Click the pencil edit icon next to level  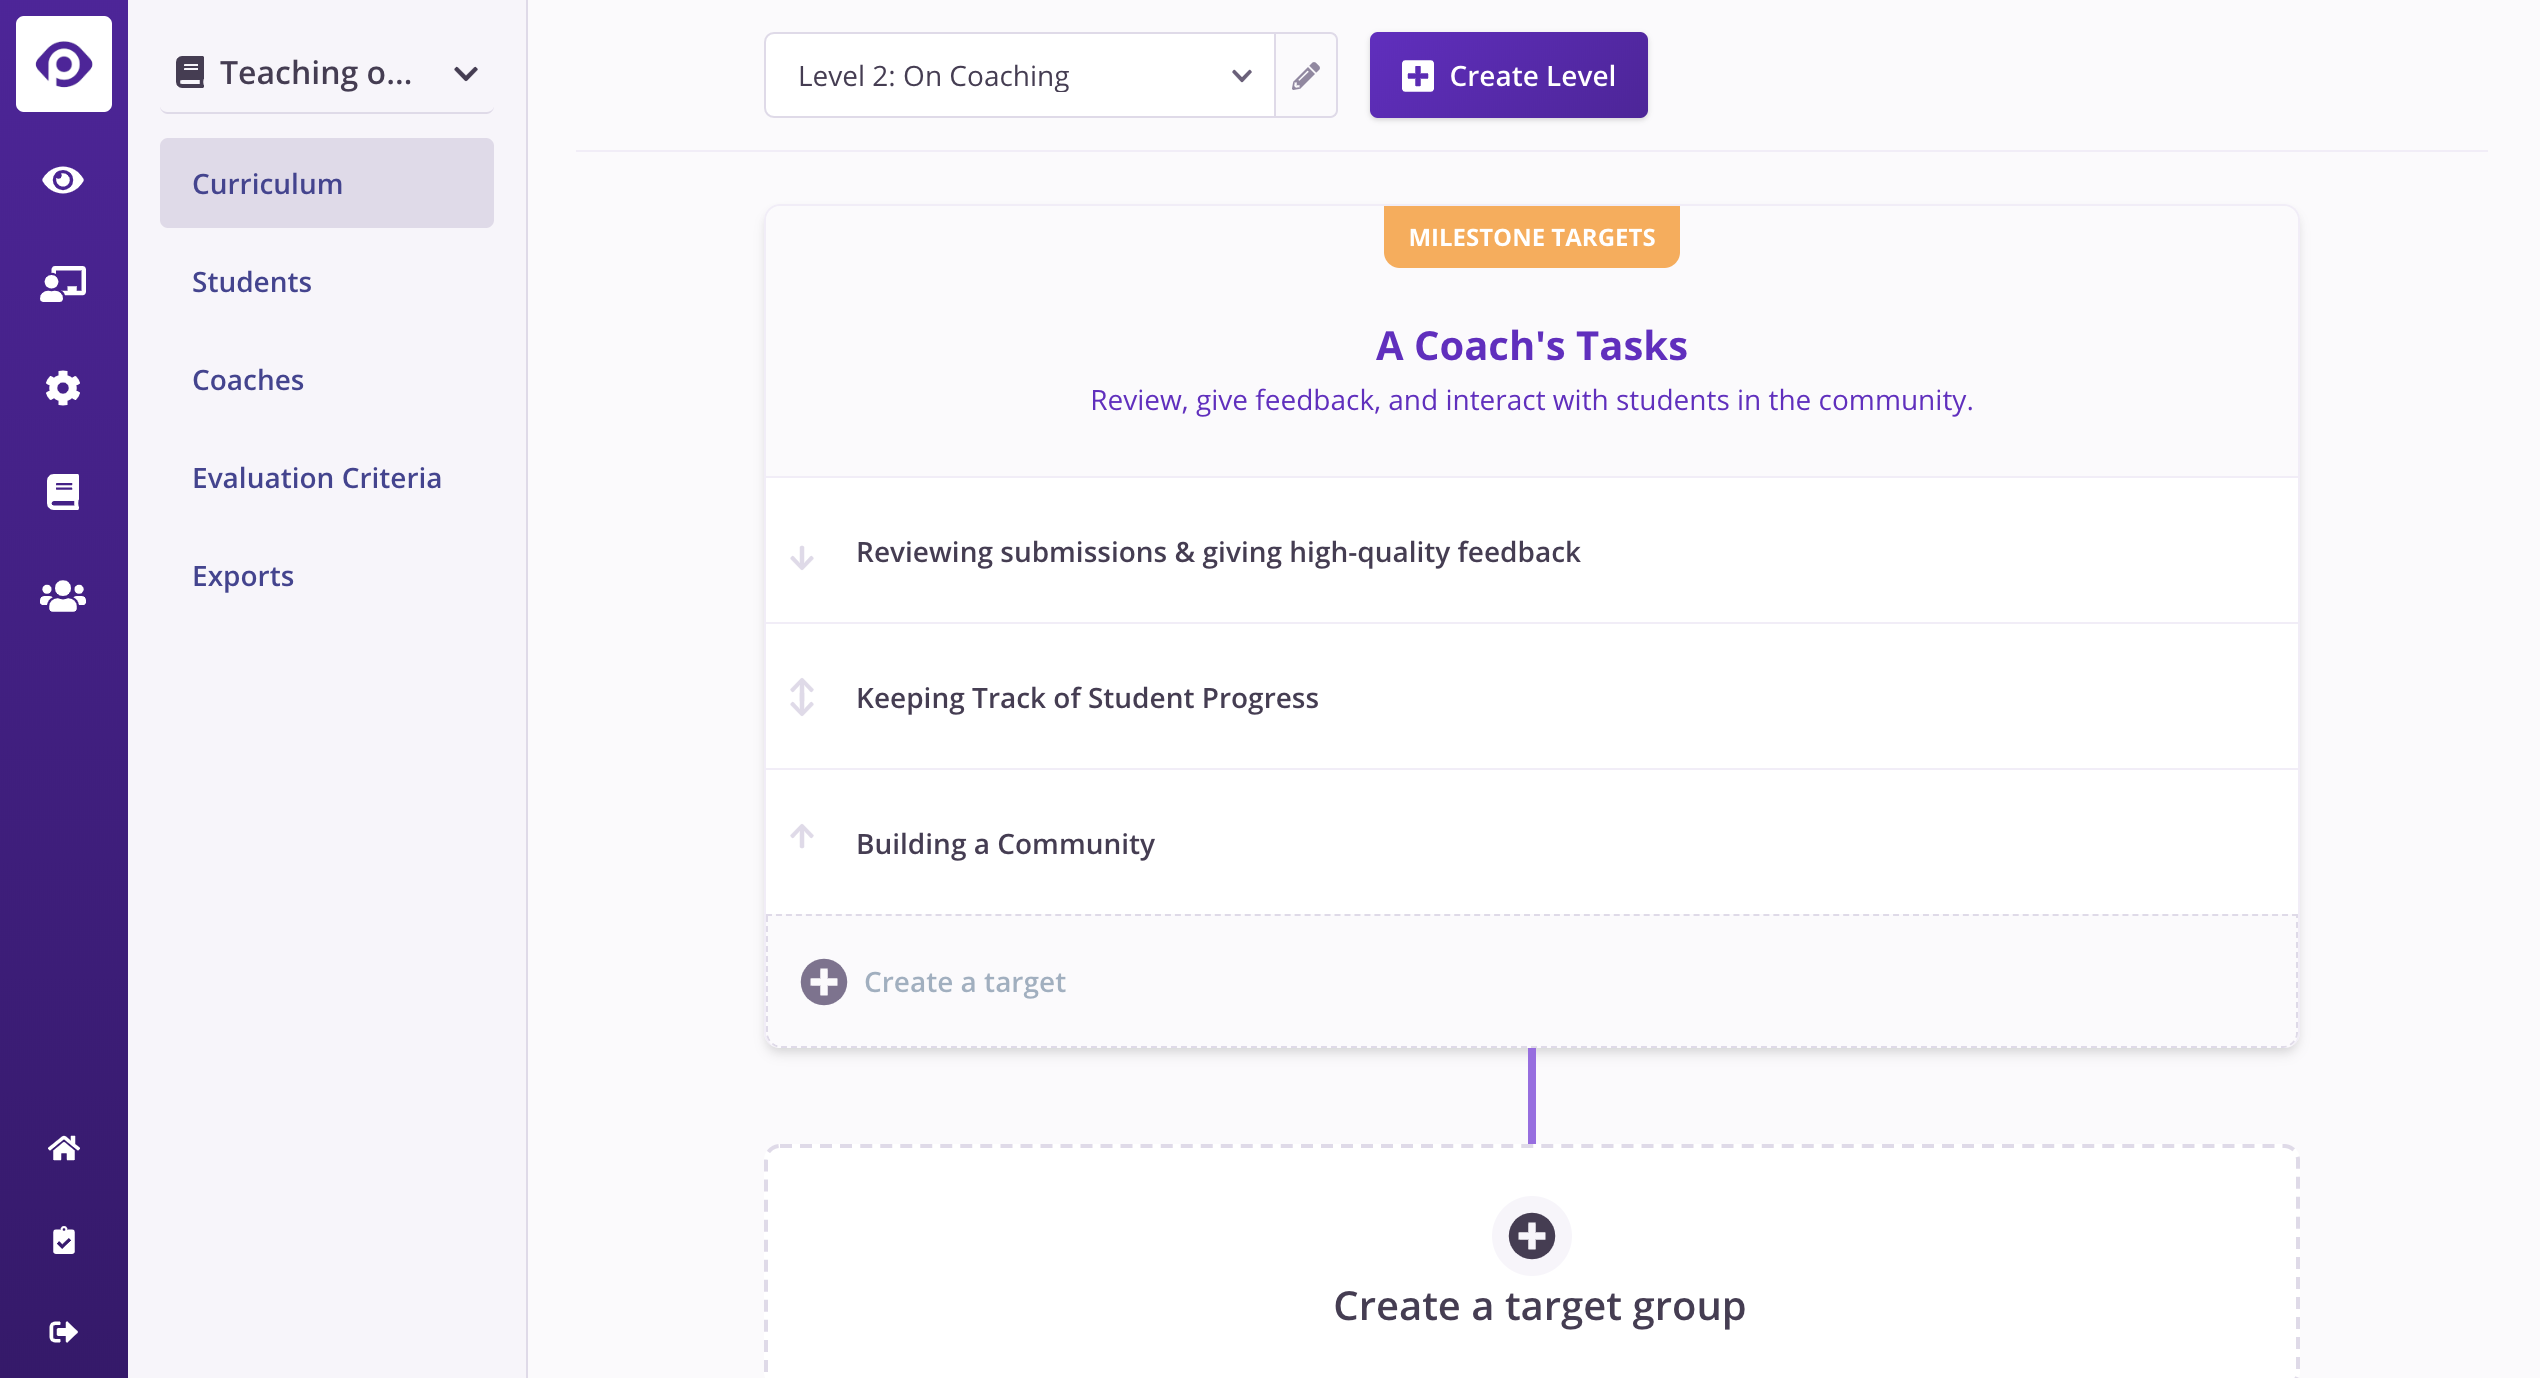pos(1306,75)
